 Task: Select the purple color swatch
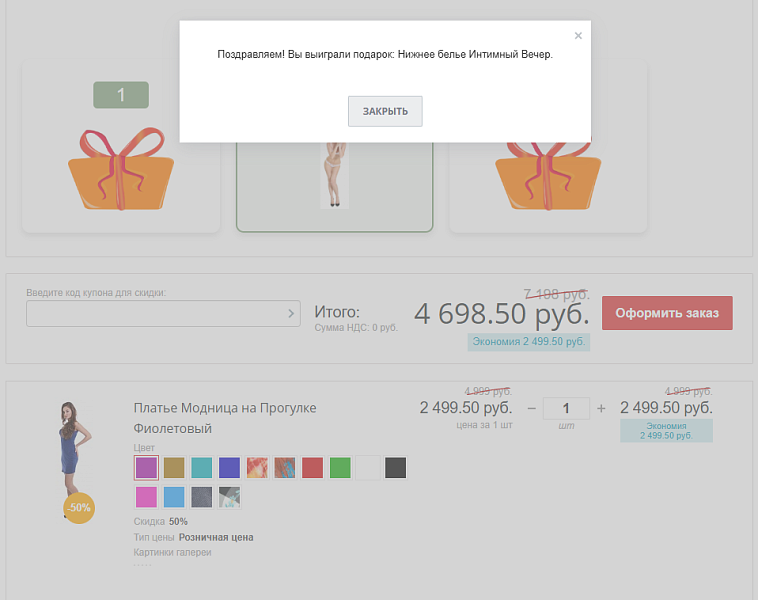146,467
